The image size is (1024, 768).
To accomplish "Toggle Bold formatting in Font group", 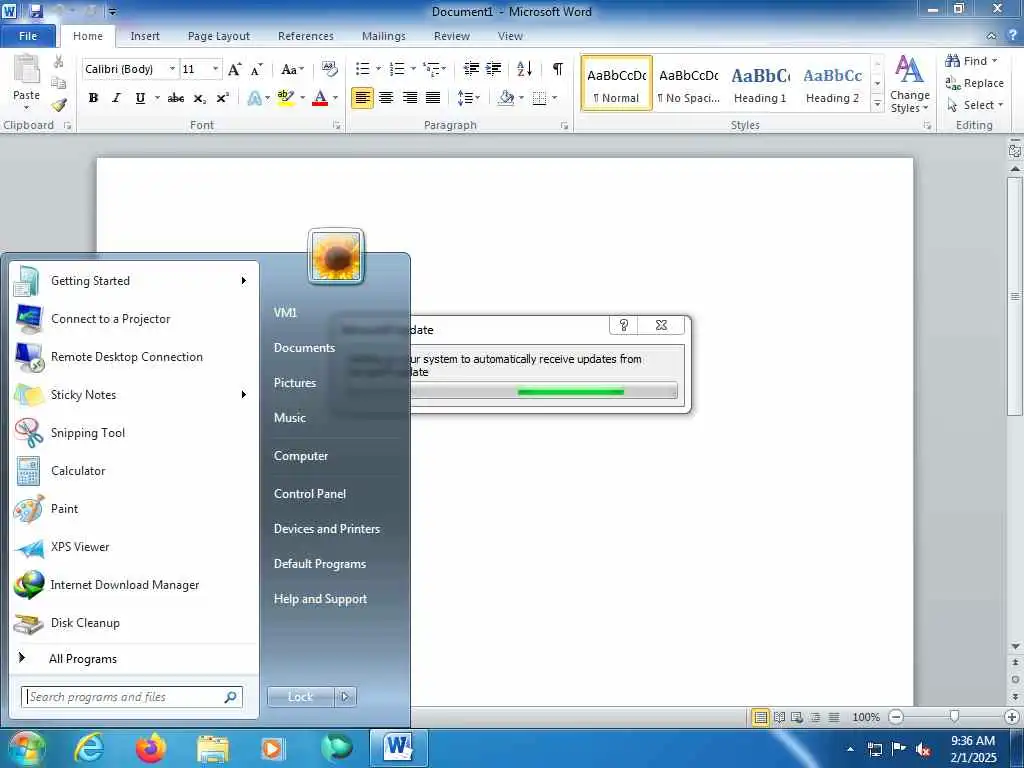I will [x=93, y=98].
